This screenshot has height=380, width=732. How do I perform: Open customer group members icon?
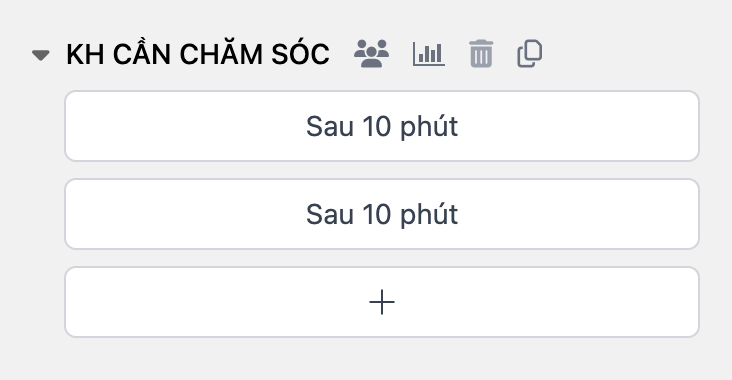[371, 54]
